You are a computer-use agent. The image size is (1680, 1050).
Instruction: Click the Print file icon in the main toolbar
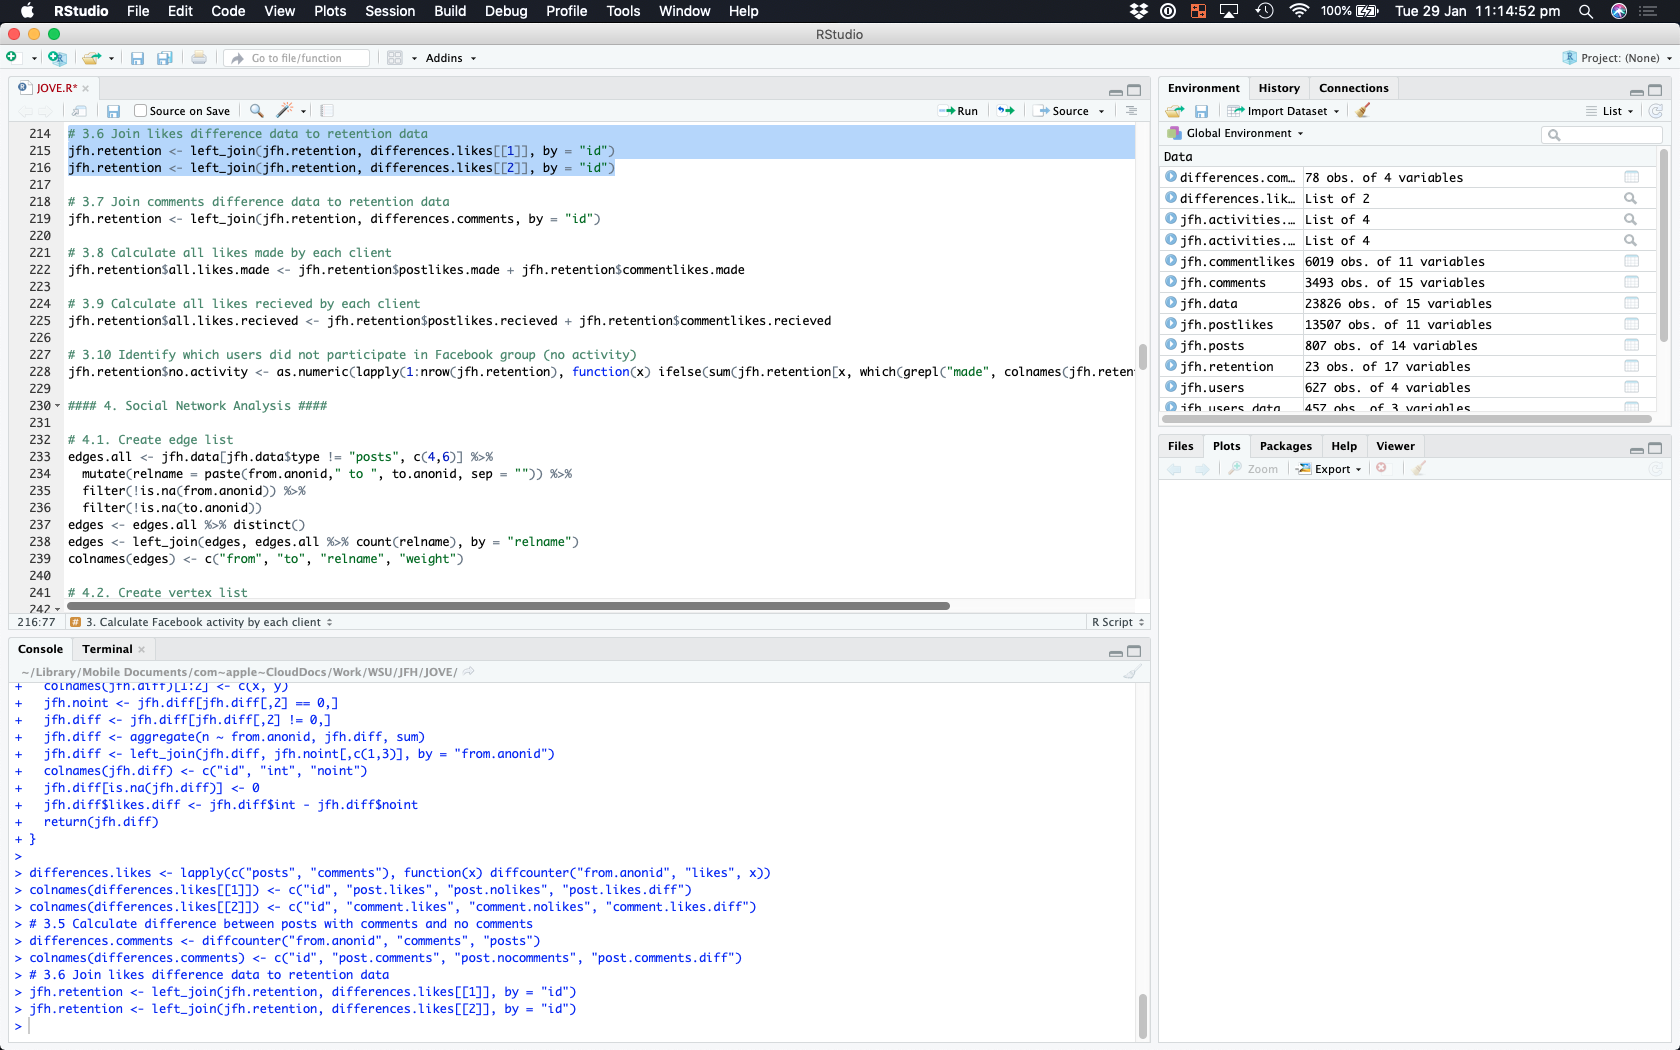[x=199, y=58]
